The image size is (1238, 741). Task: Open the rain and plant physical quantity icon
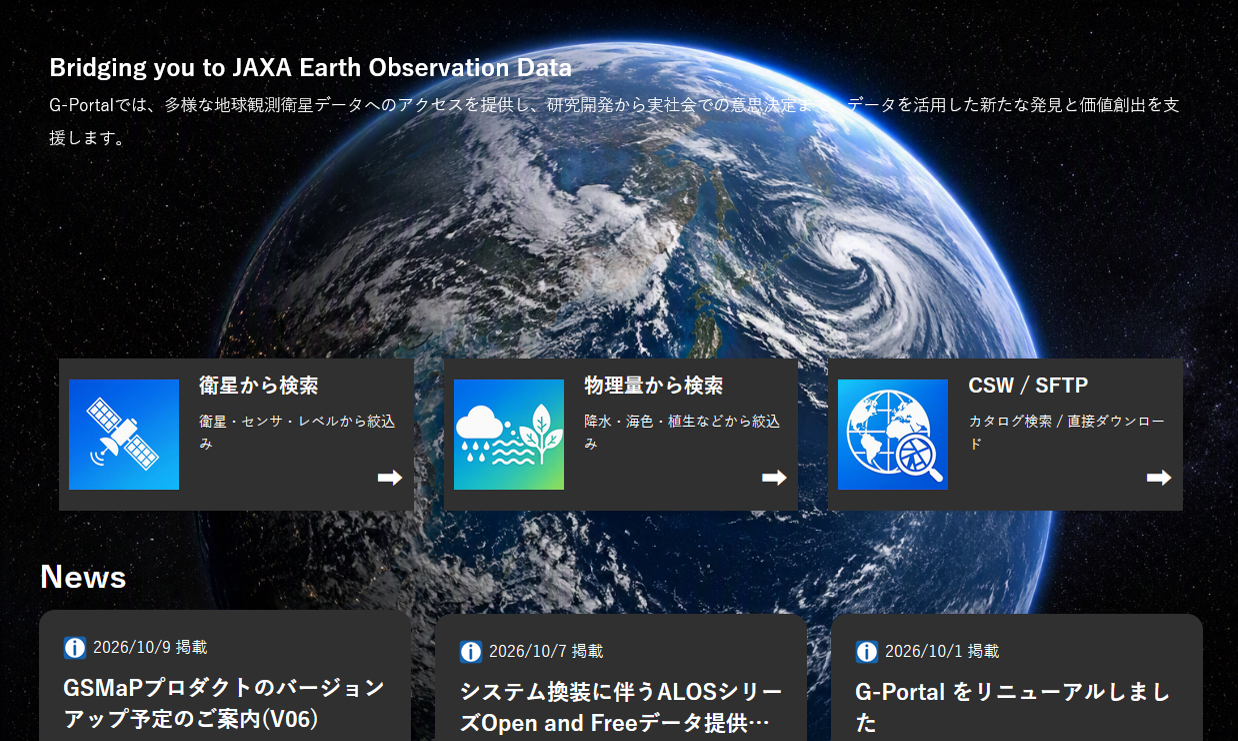point(509,435)
